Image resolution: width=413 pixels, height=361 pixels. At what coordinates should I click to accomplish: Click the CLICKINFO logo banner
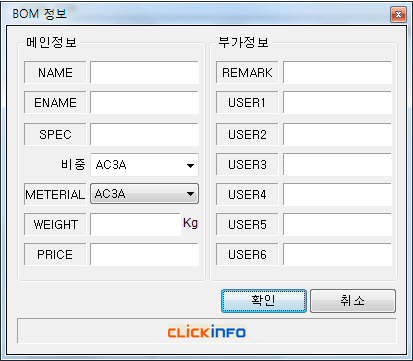point(207,332)
